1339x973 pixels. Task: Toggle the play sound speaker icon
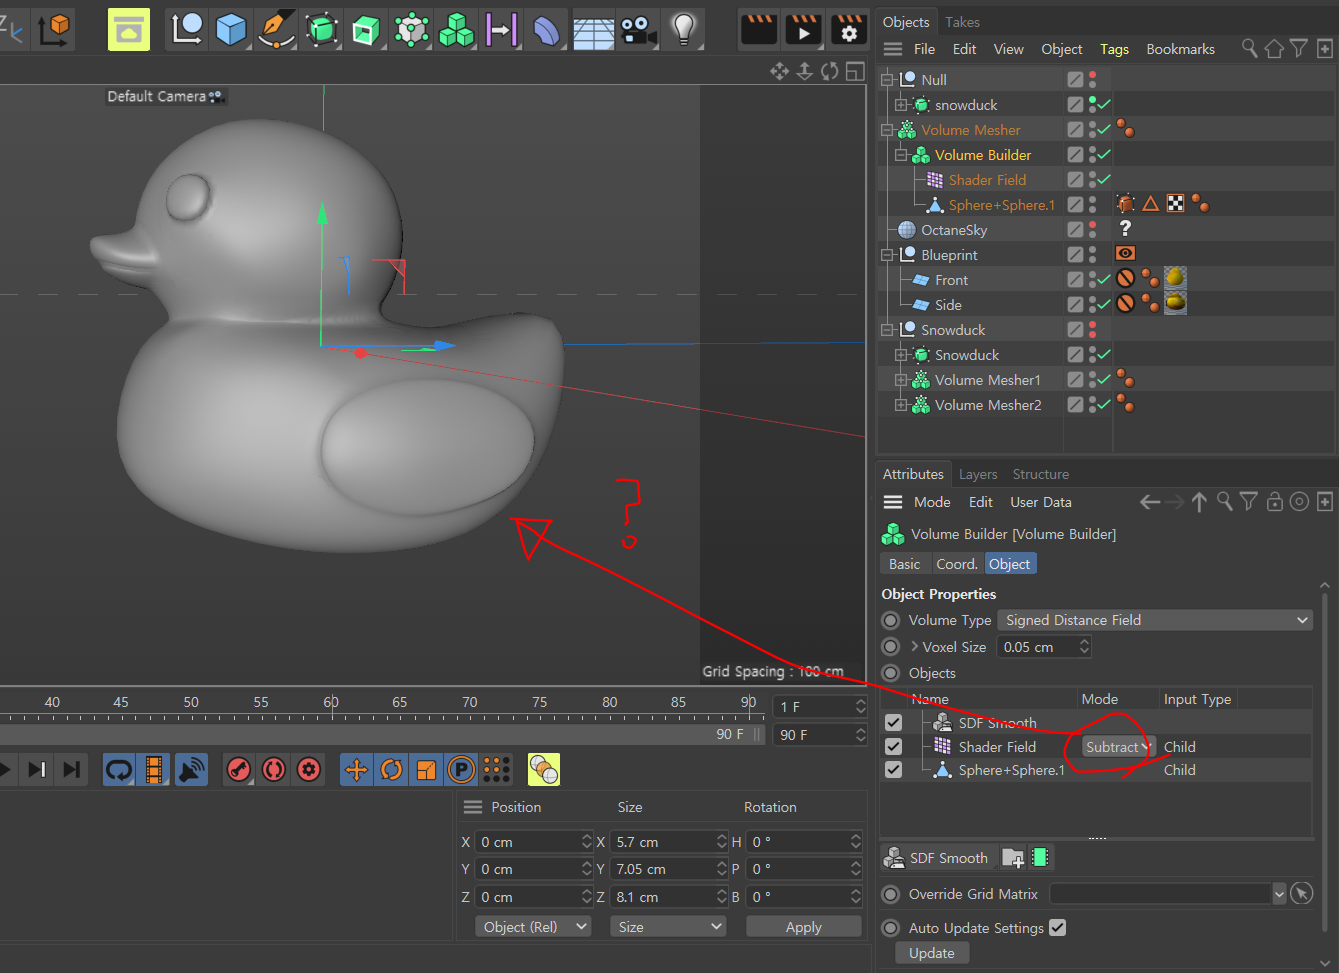coord(191,769)
